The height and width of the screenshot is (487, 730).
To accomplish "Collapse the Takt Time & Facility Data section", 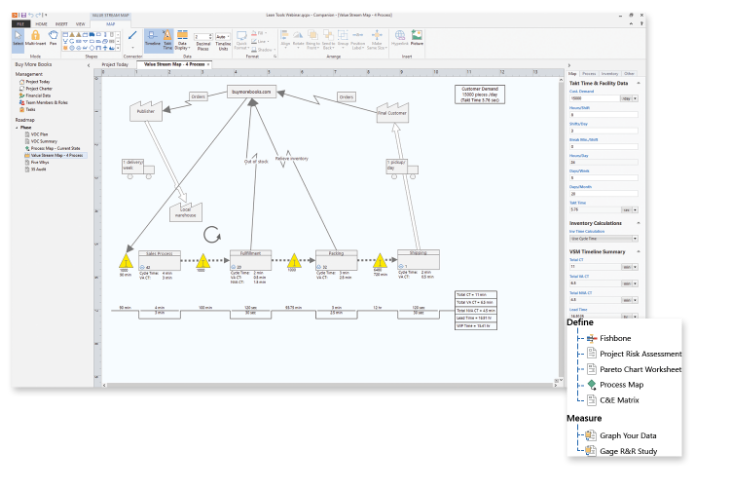I will [640, 83].
